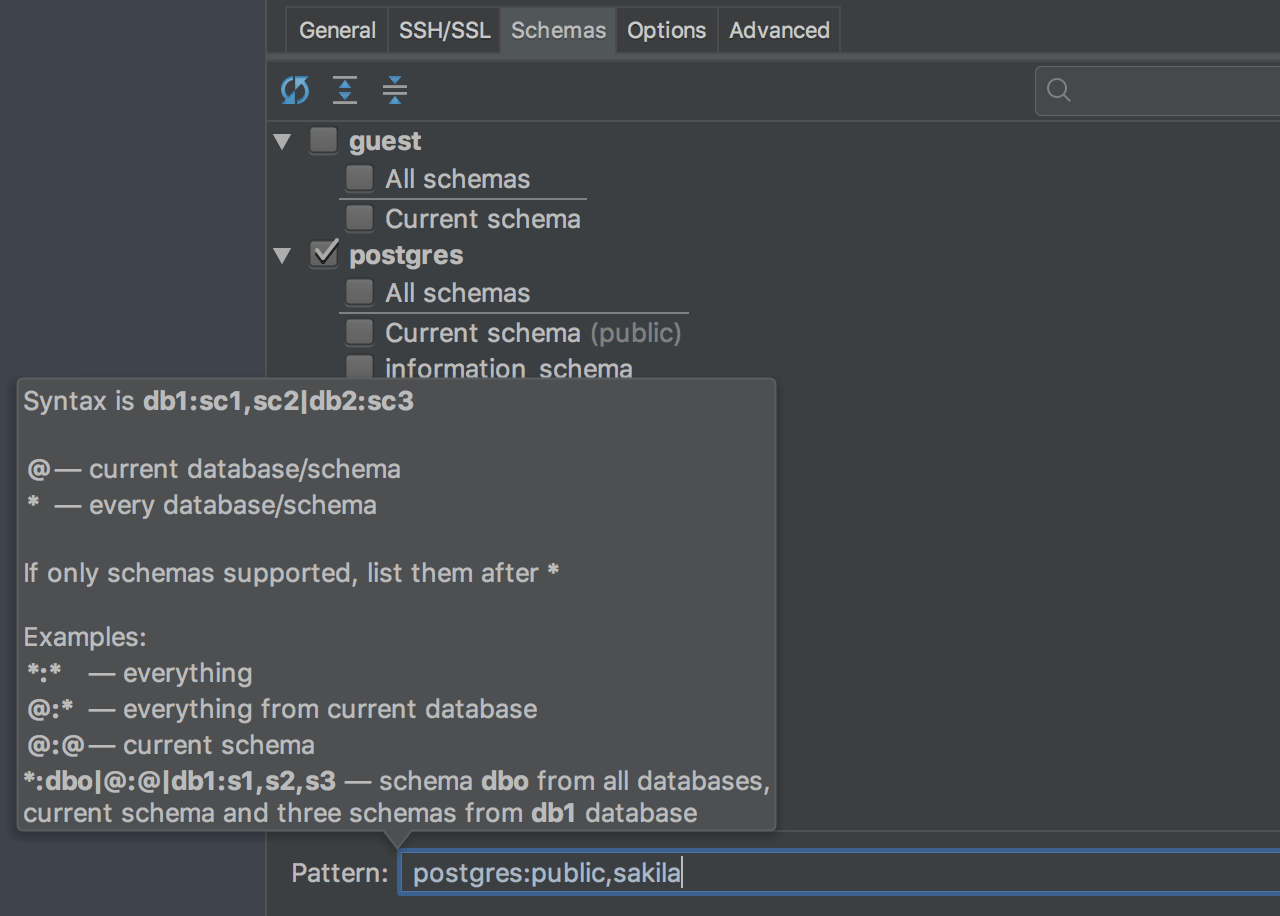Click the refresh schemas icon

coord(295,91)
